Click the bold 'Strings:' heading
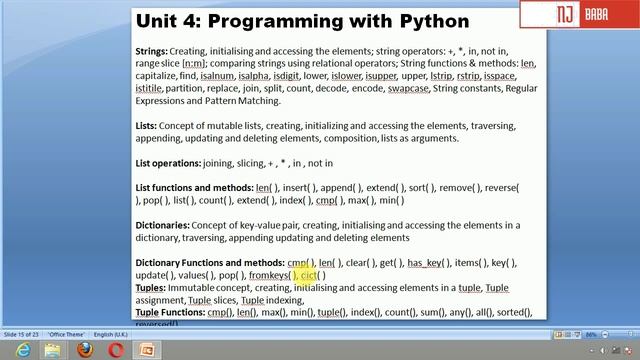The width and height of the screenshot is (640, 360). click(151, 51)
